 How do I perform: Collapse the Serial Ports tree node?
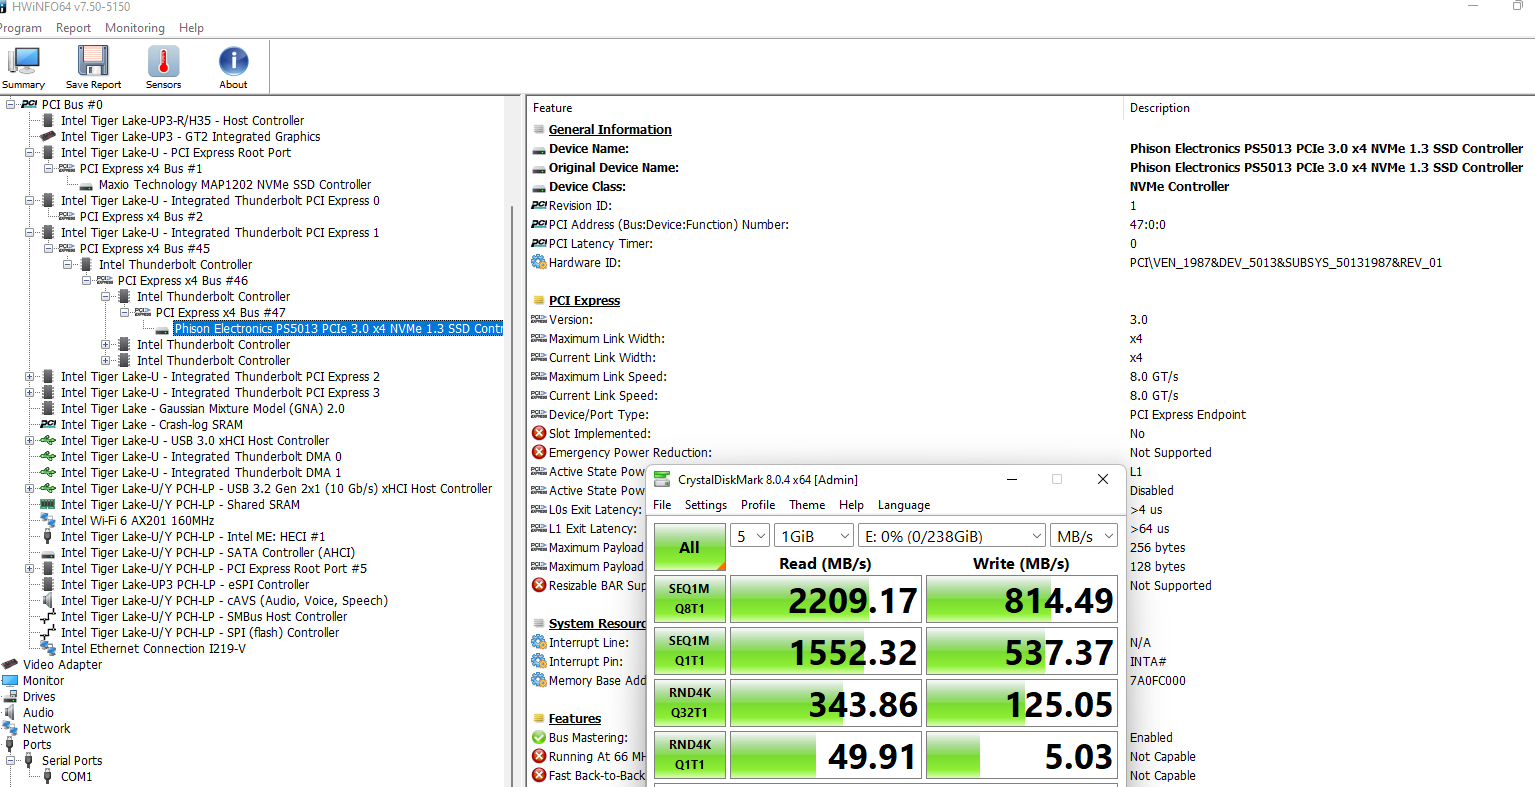(x=11, y=760)
